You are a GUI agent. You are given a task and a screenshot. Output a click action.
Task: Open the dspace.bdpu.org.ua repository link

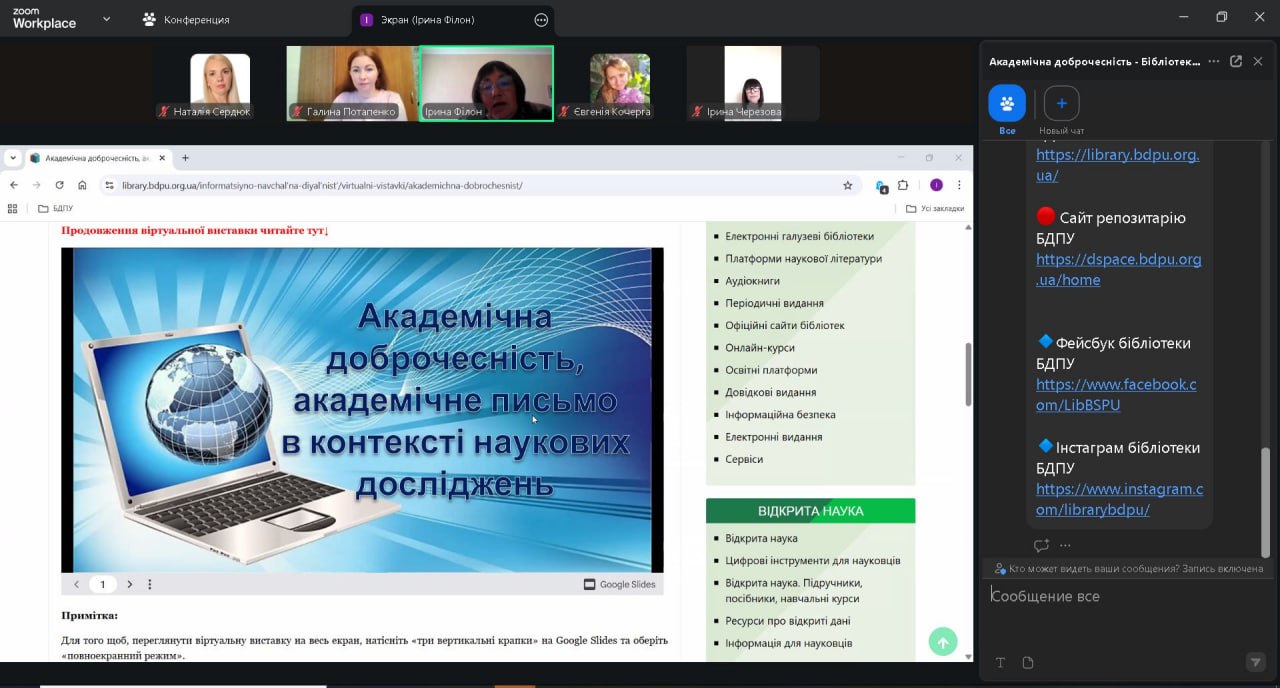point(1118,270)
